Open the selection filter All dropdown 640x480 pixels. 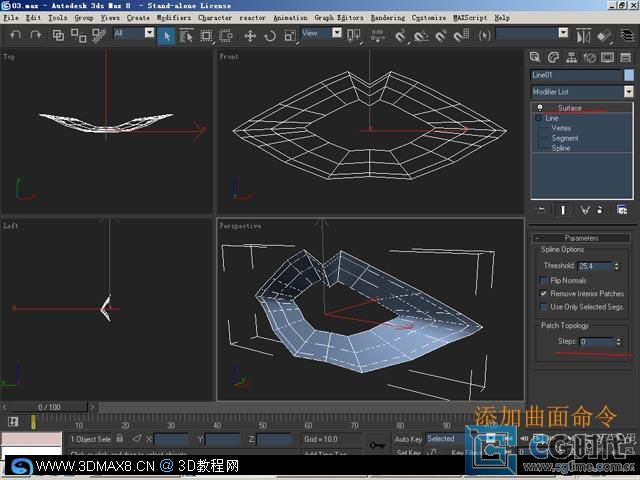point(149,33)
